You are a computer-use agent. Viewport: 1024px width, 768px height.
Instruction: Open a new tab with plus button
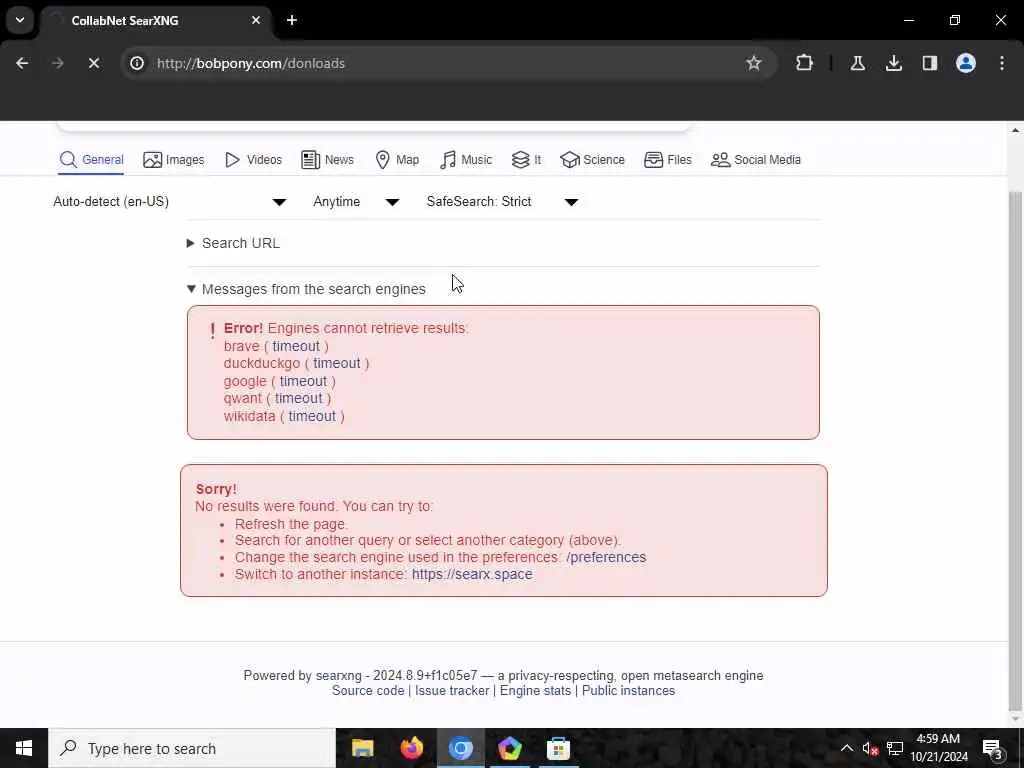(x=292, y=20)
